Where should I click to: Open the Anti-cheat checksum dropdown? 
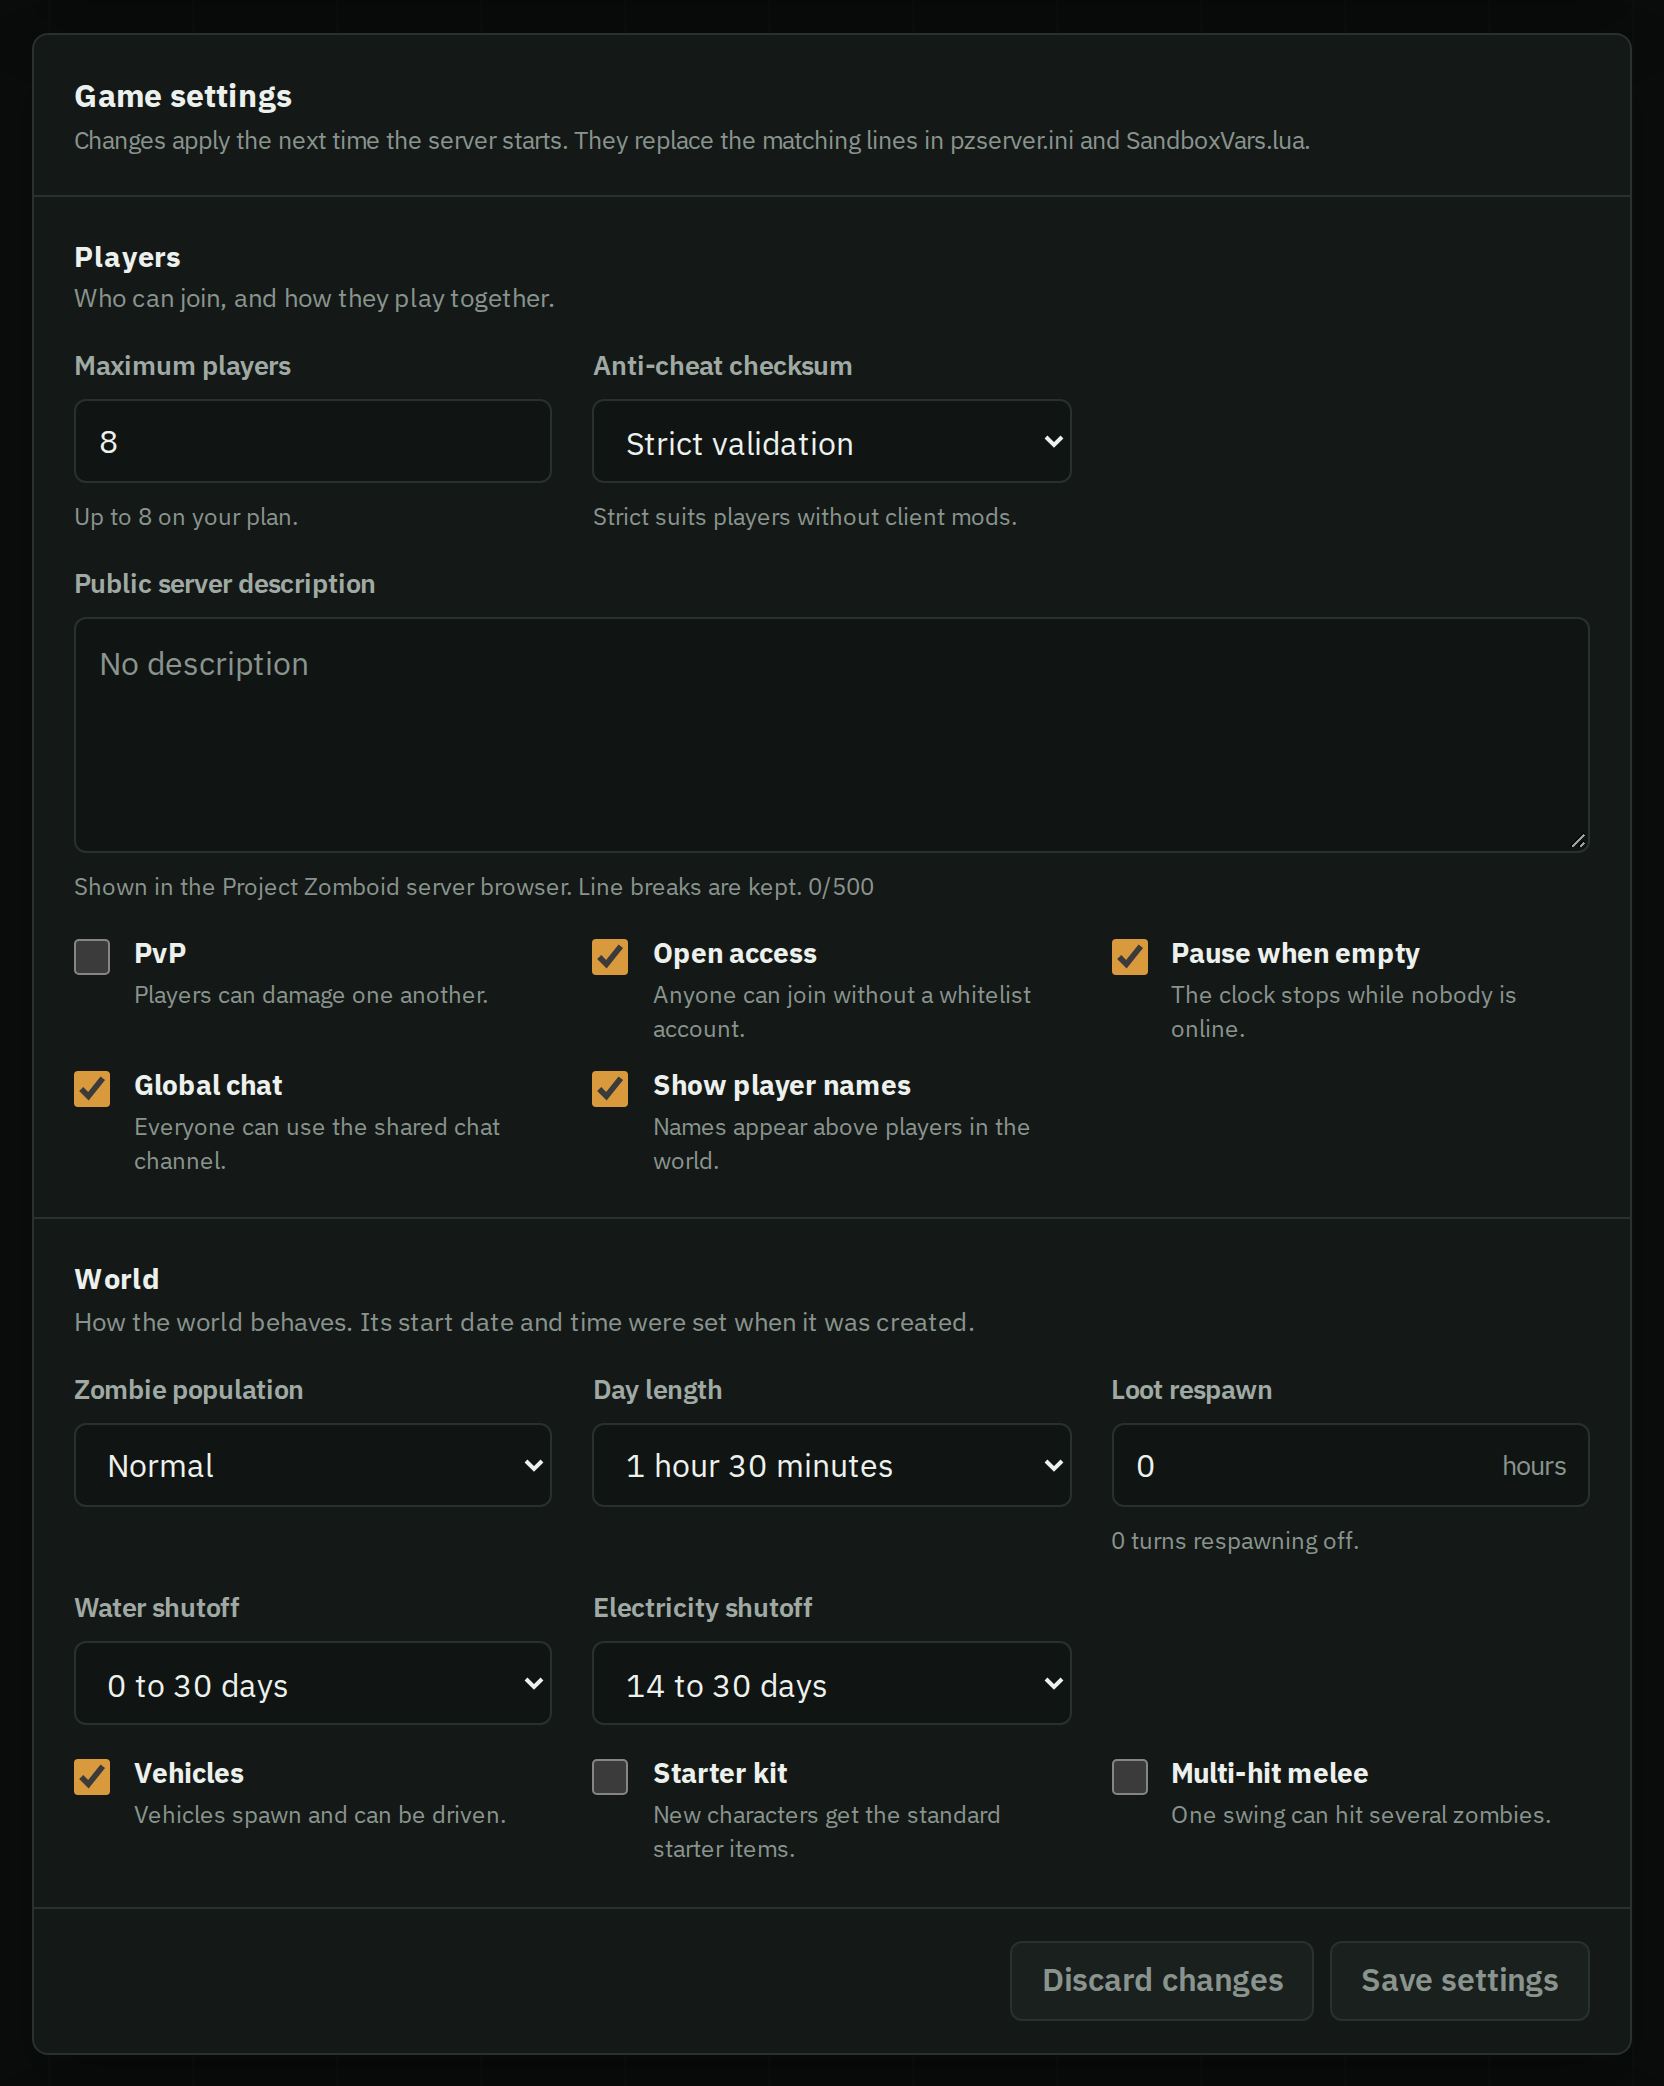click(831, 441)
